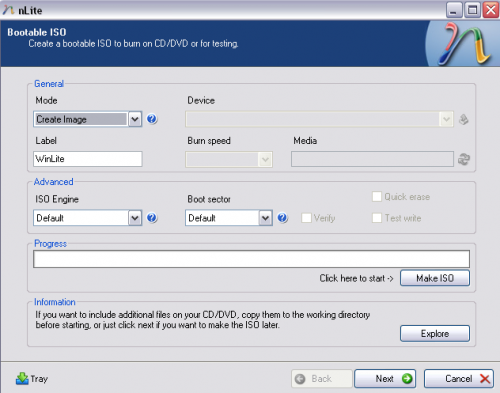The height and width of the screenshot is (393, 500).
Task: Open the Burn speed dropdown
Action: [x=229, y=159]
